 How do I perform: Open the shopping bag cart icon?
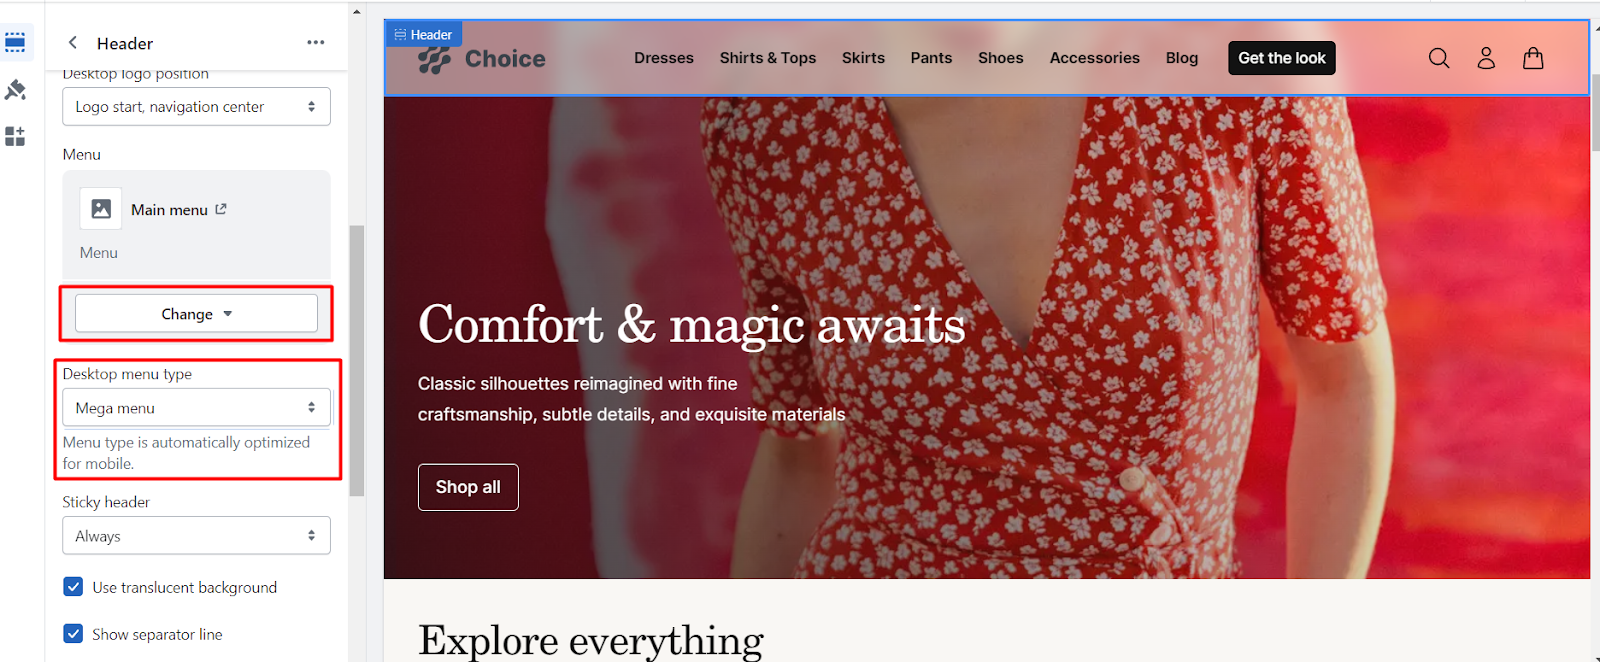pos(1533,58)
